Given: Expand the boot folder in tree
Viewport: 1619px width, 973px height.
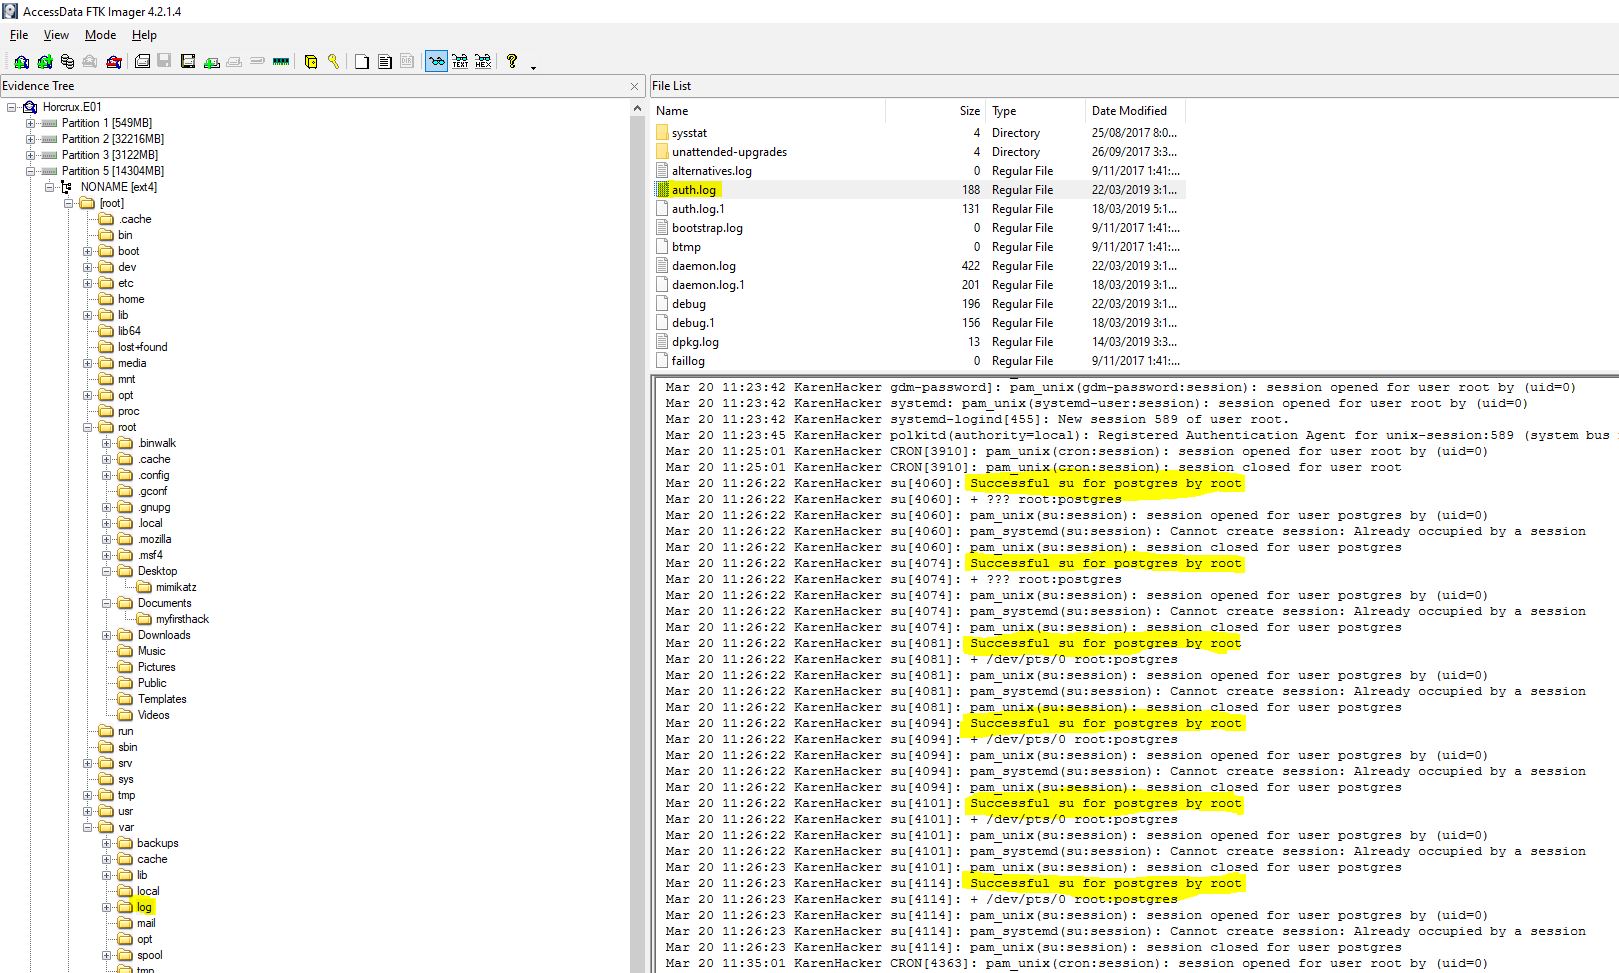Looking at the screenshot, I should (88, 251).
